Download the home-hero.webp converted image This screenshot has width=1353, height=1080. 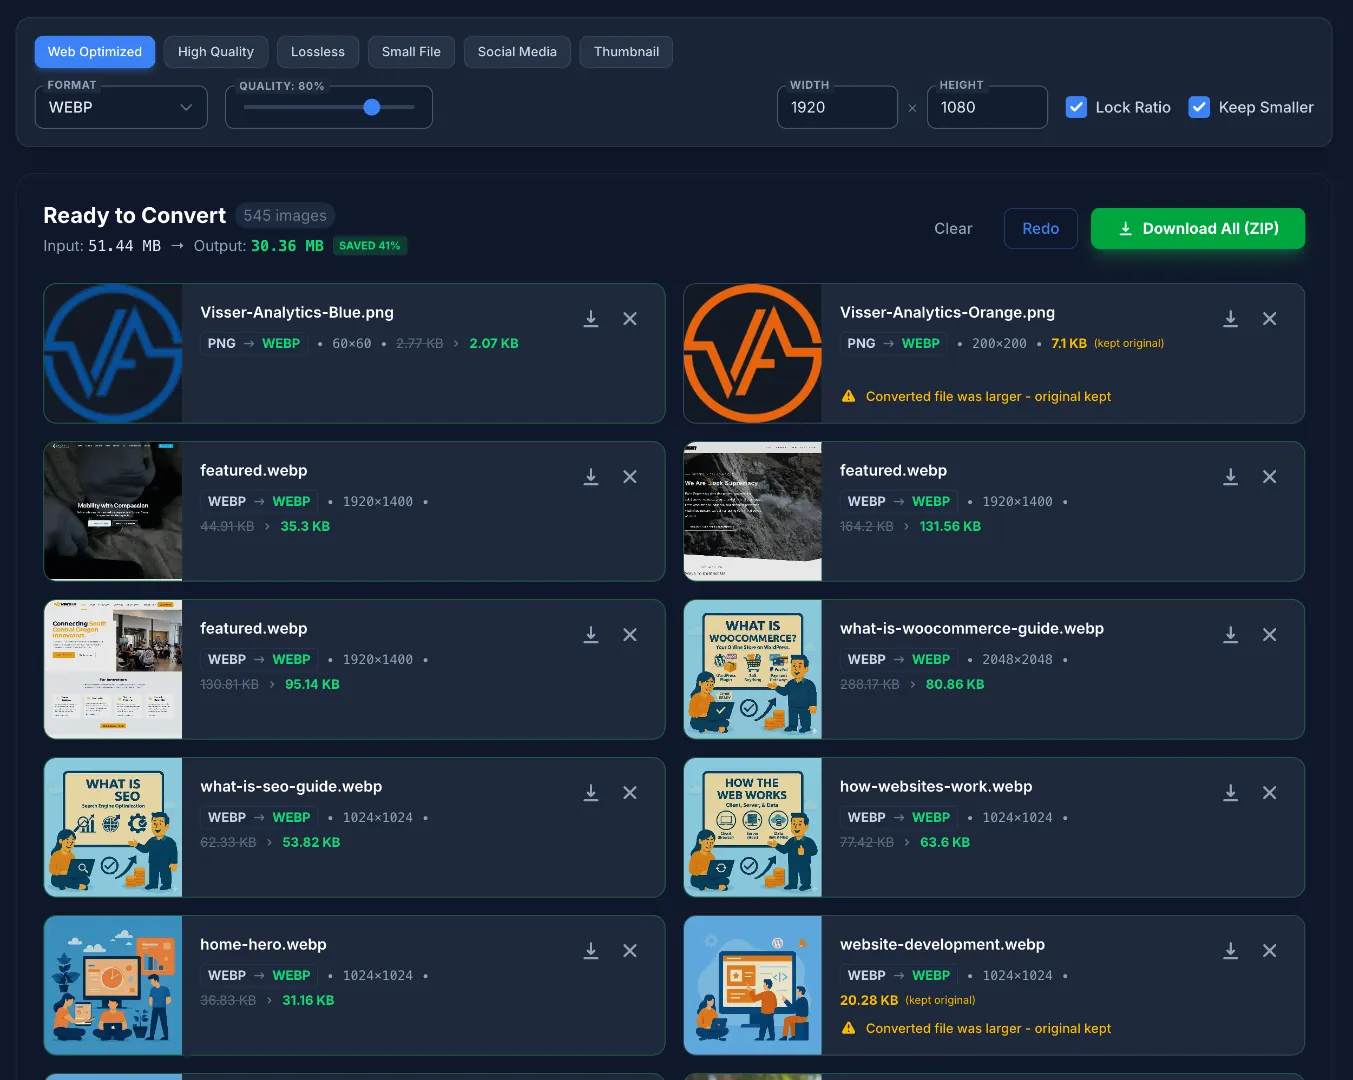591,951
